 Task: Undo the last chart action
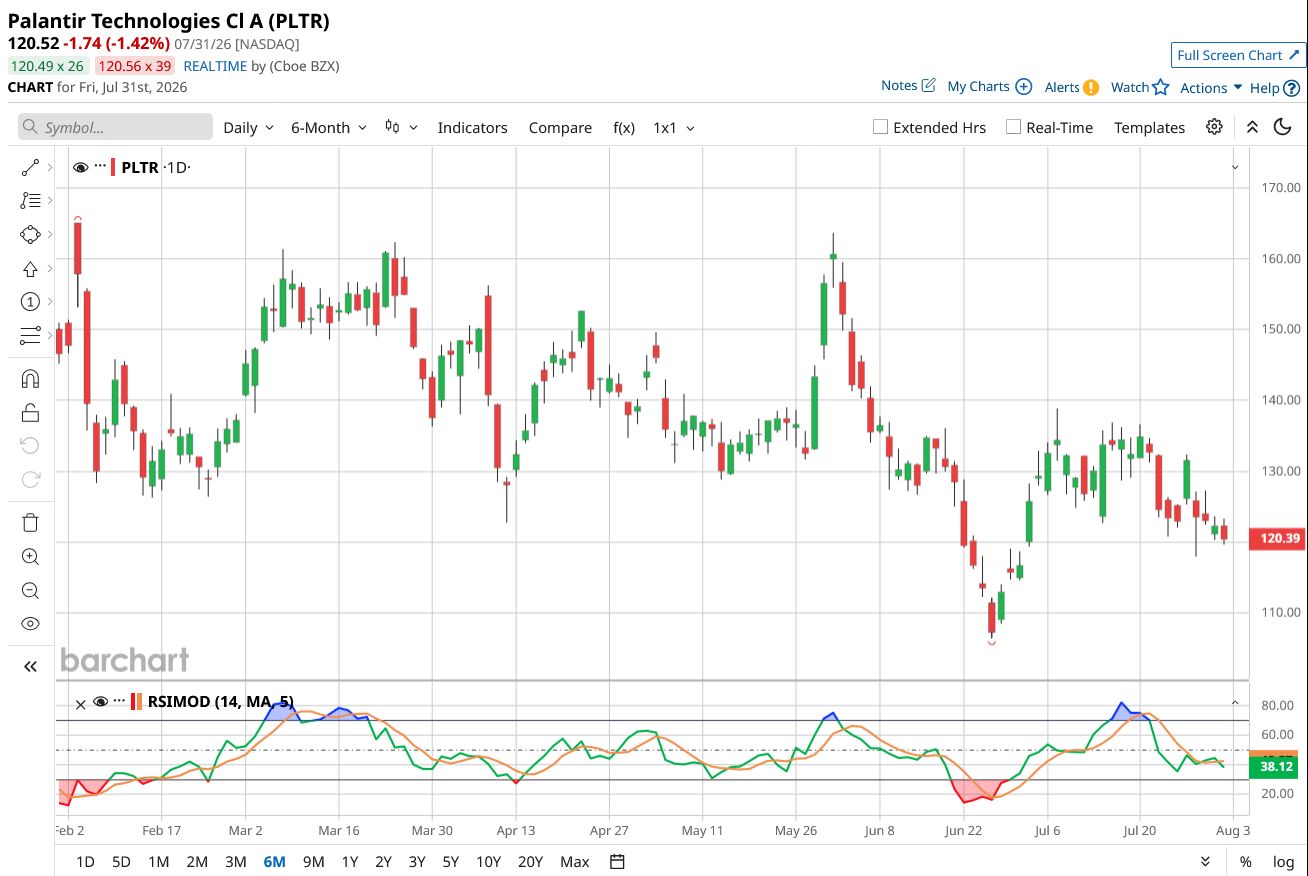30,446
